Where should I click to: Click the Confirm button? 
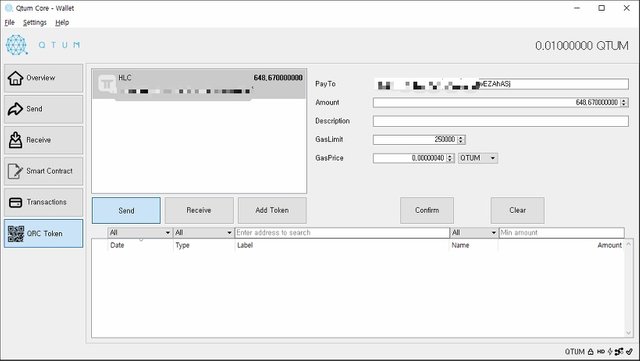[x=427, y=210]
